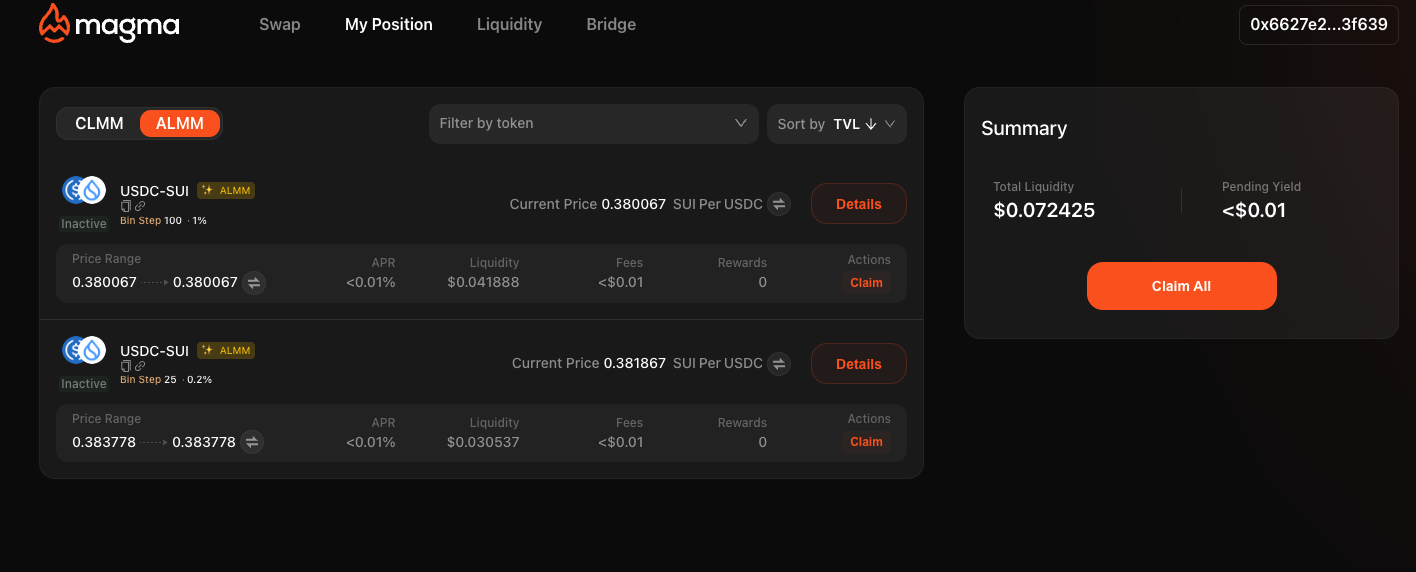Expand the Filter by token dropdown

[741, 123]
